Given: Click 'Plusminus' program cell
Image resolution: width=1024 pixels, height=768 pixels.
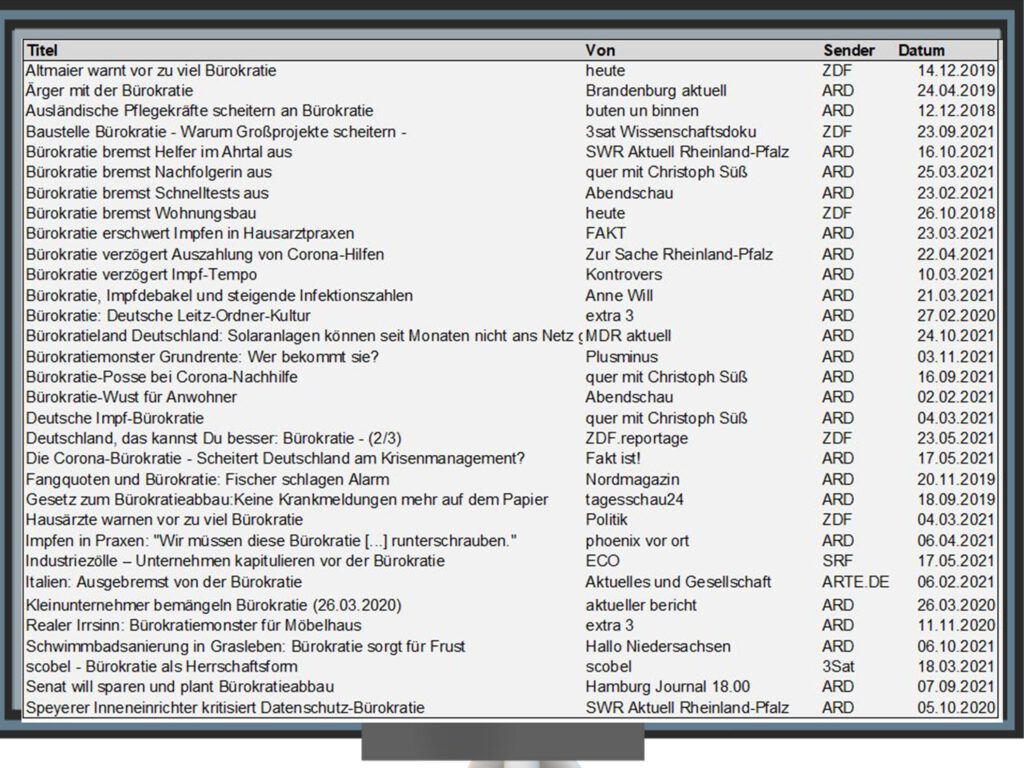Looking at the screenshot, I should [x=622, y=357].
